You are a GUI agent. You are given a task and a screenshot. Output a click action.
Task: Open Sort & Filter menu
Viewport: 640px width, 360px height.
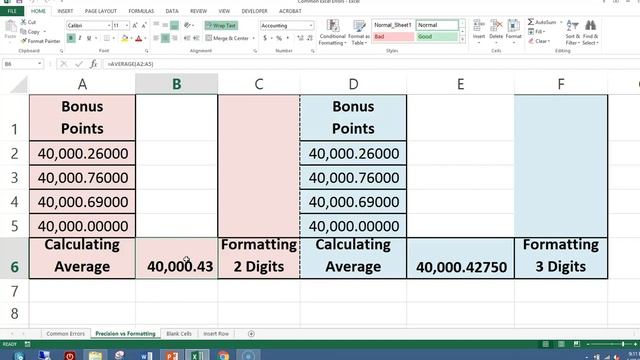(572, 32)
